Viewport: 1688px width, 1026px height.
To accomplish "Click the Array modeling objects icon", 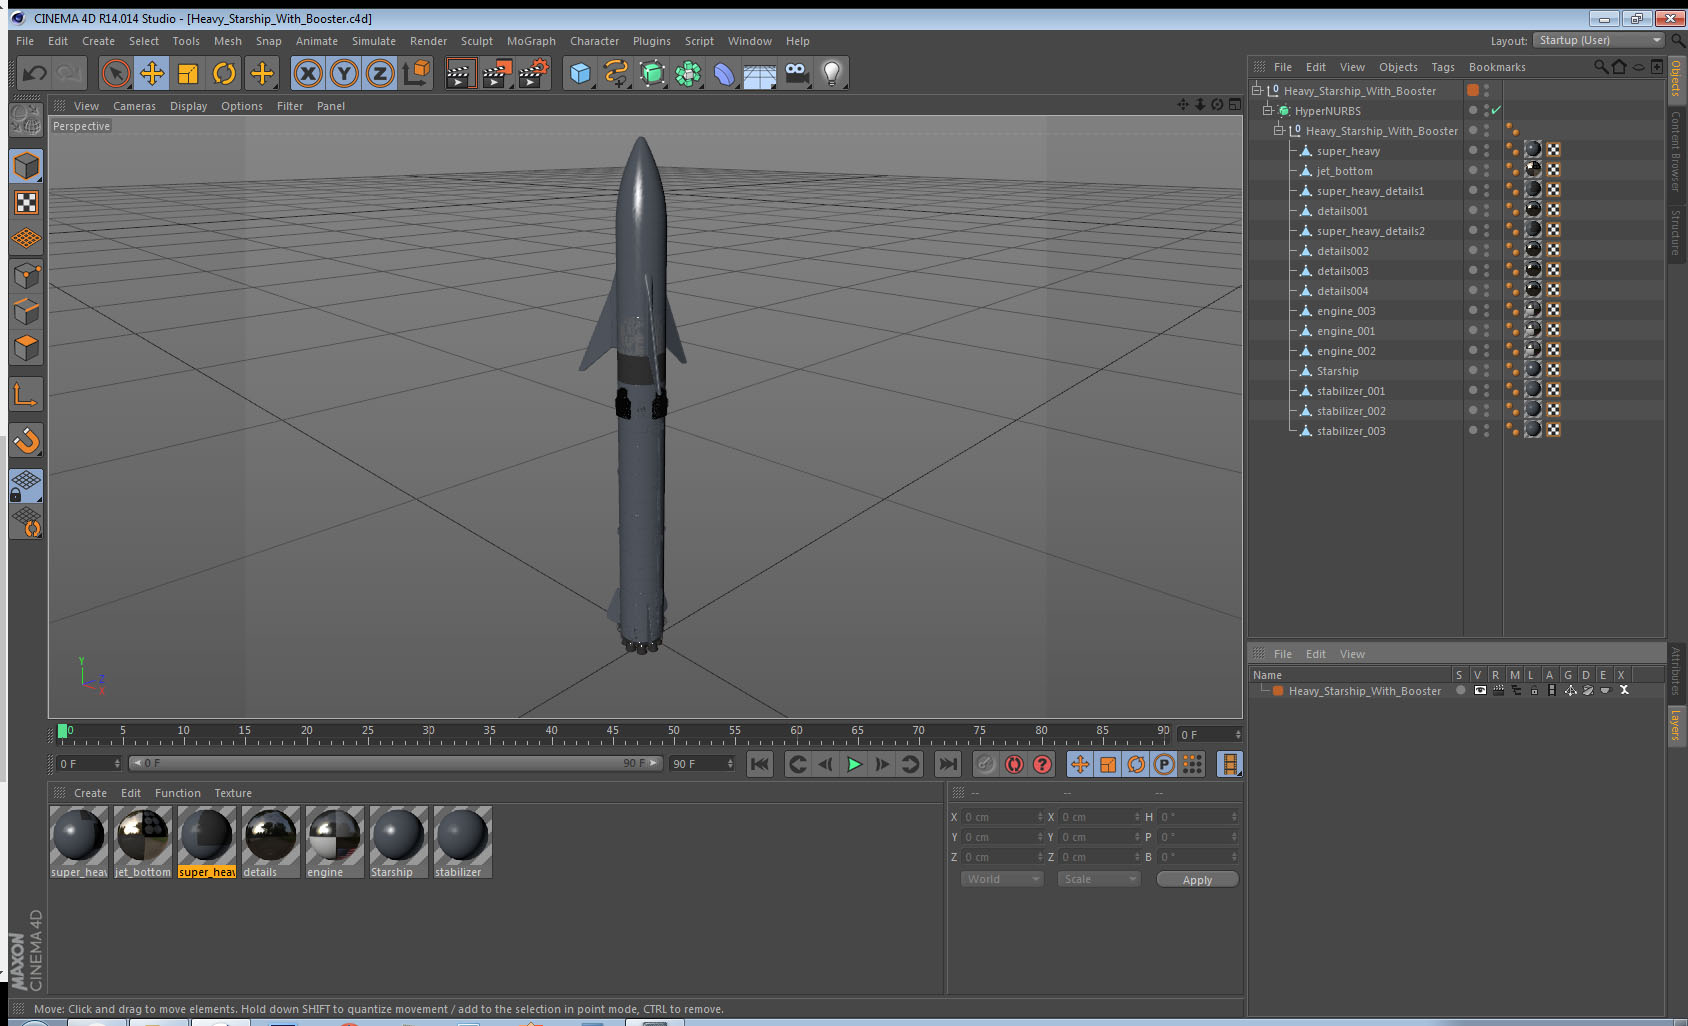I will pyautogui.click(x=688, y=73).
